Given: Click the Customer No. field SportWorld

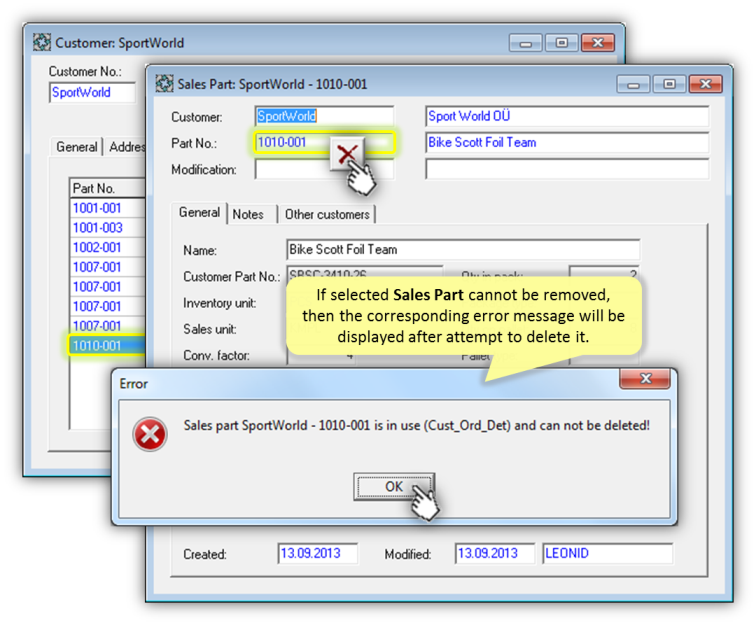Looking at the screenshot, I should tap(92, 93).
